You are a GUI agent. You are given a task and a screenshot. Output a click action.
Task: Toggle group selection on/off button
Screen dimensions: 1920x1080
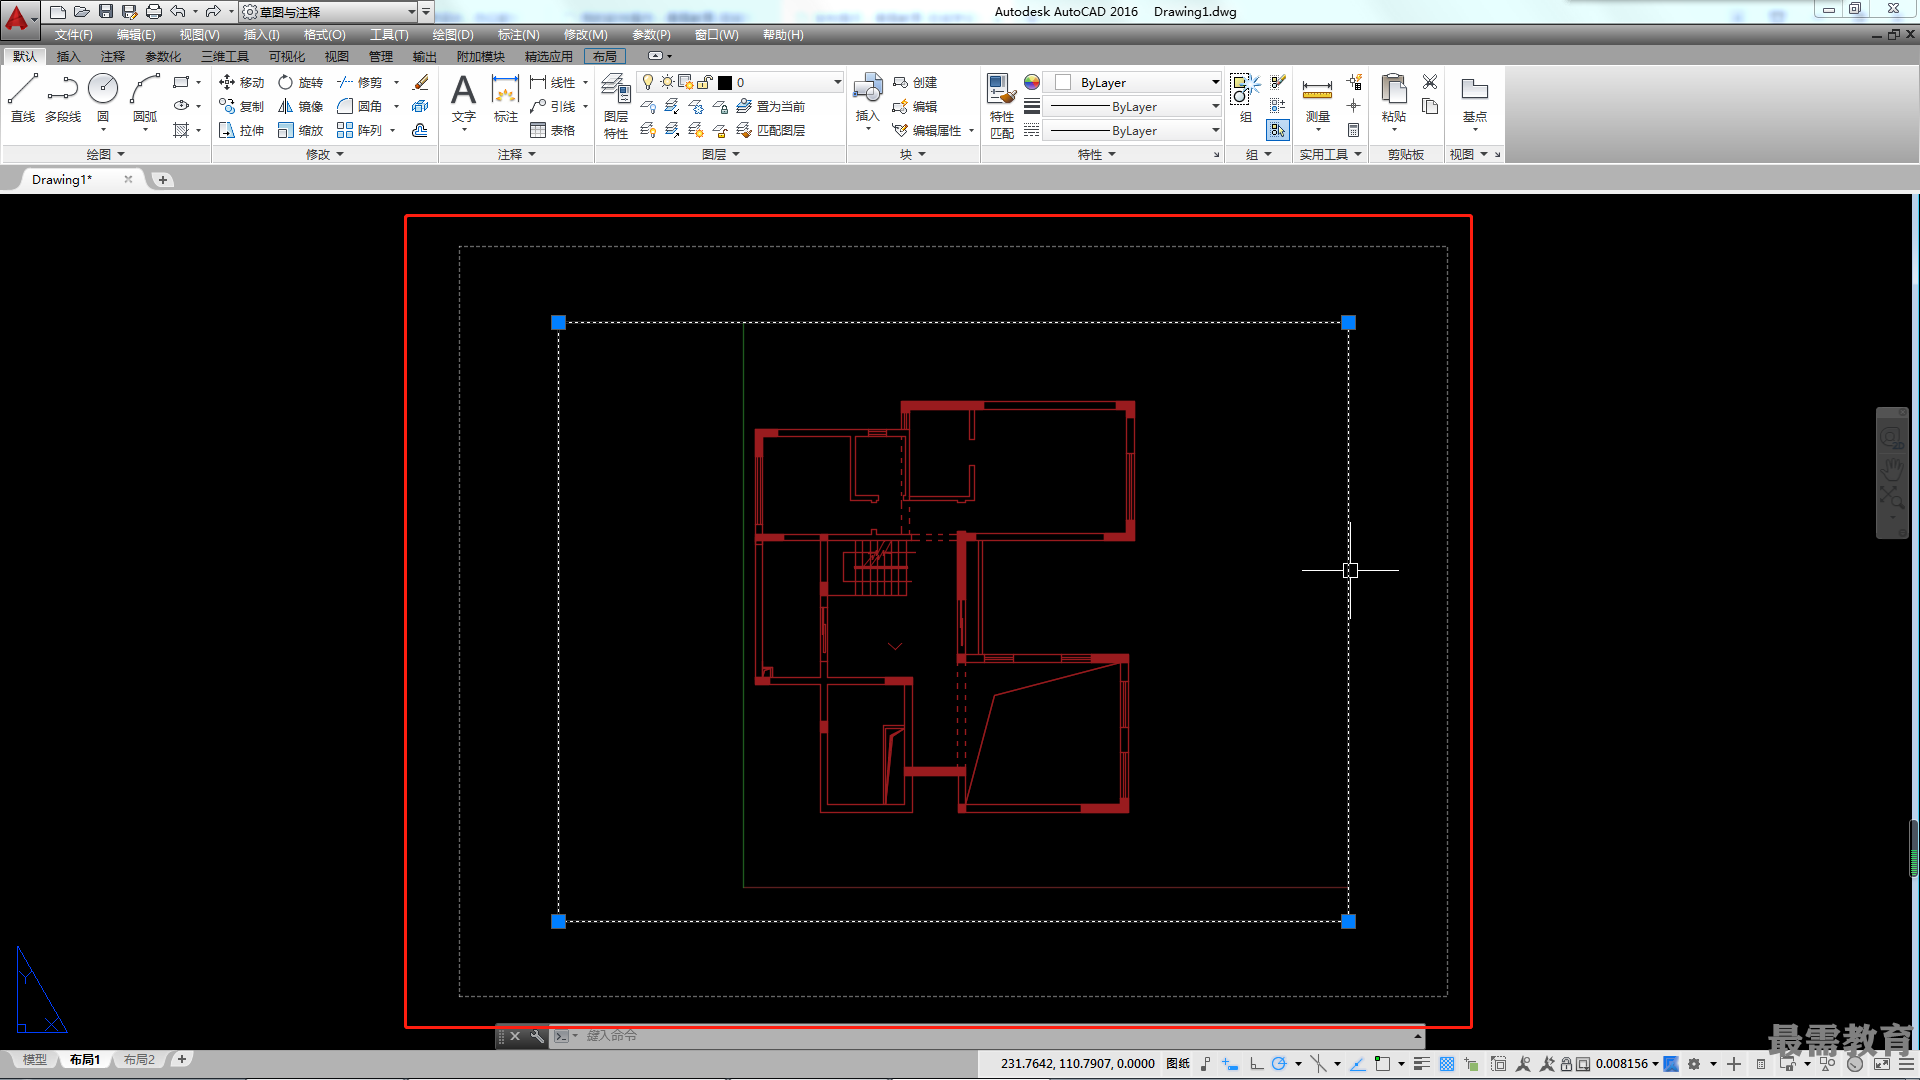(1278, 130)
